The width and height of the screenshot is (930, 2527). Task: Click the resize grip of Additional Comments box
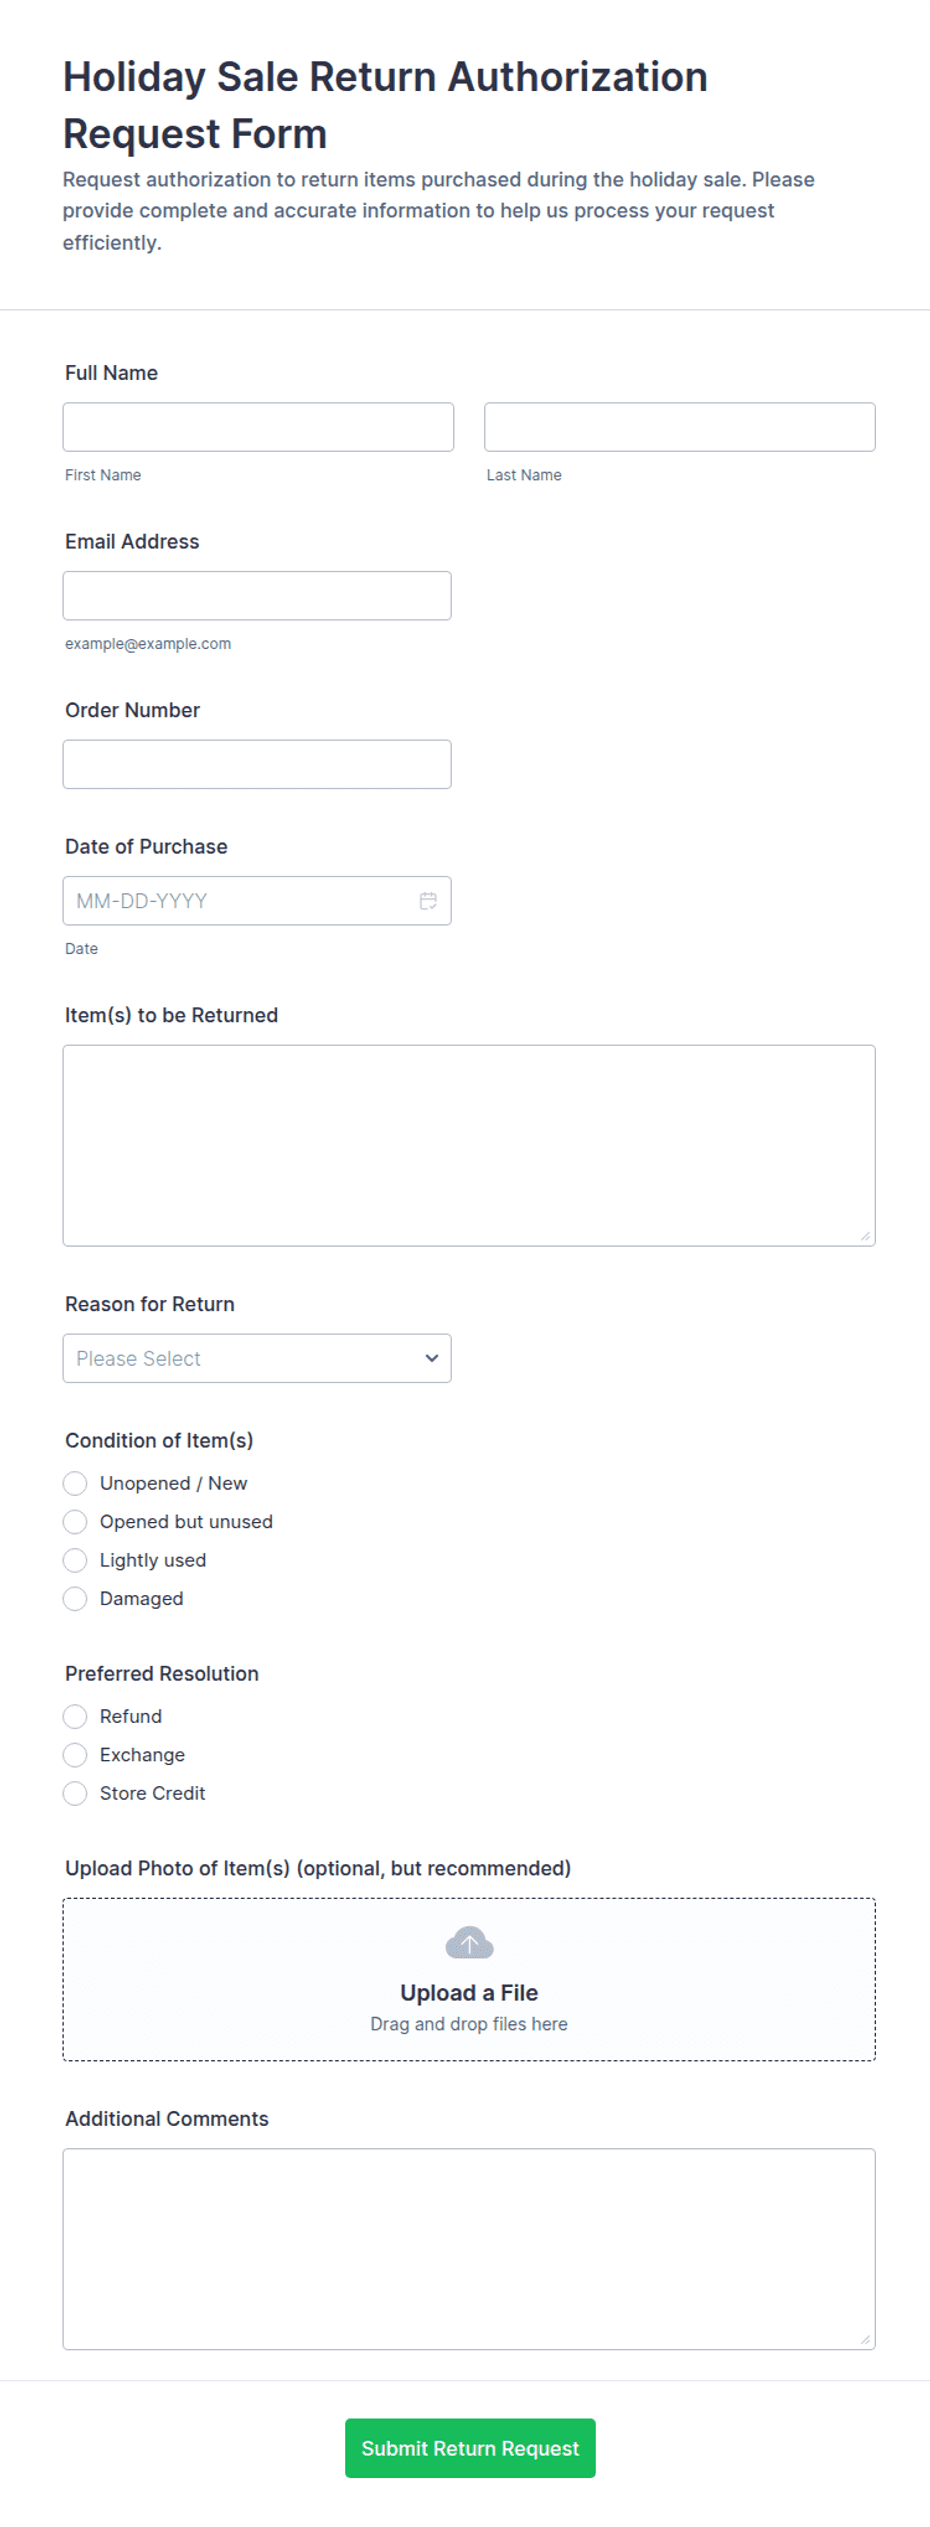(x=865, y=2339)
